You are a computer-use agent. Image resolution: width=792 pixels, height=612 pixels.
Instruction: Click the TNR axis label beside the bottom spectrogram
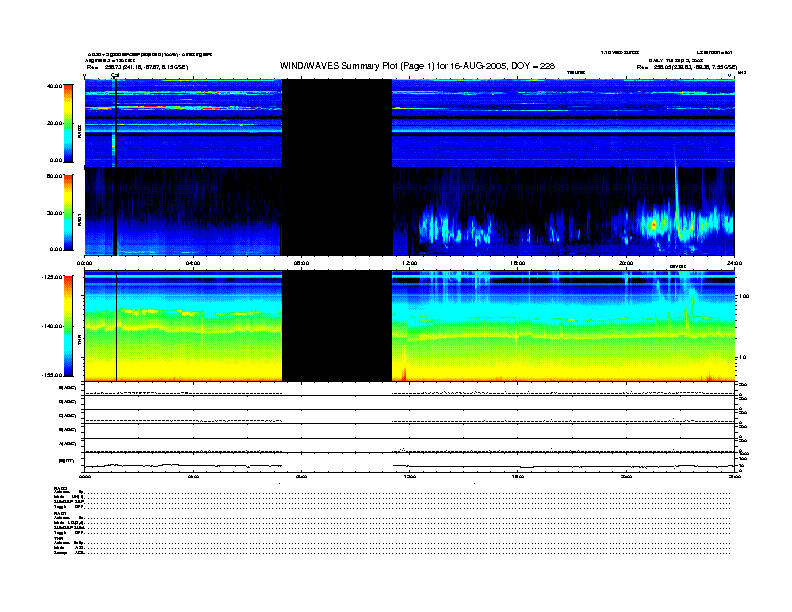(79, 342)
